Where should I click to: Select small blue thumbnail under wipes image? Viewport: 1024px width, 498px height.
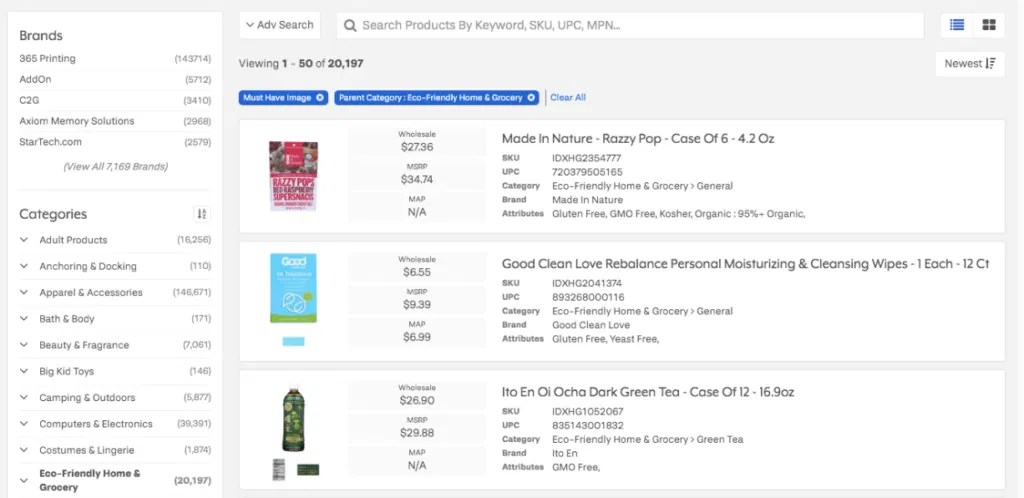click(293, 341)
